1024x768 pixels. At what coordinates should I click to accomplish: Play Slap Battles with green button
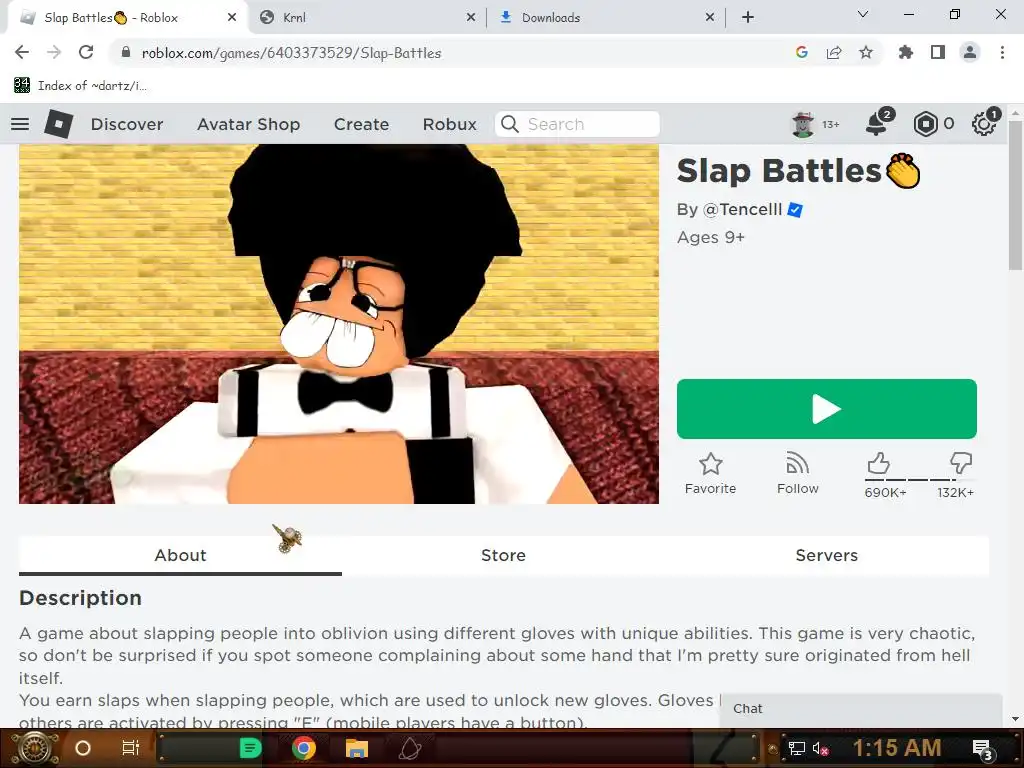click(x=826, y=409)
